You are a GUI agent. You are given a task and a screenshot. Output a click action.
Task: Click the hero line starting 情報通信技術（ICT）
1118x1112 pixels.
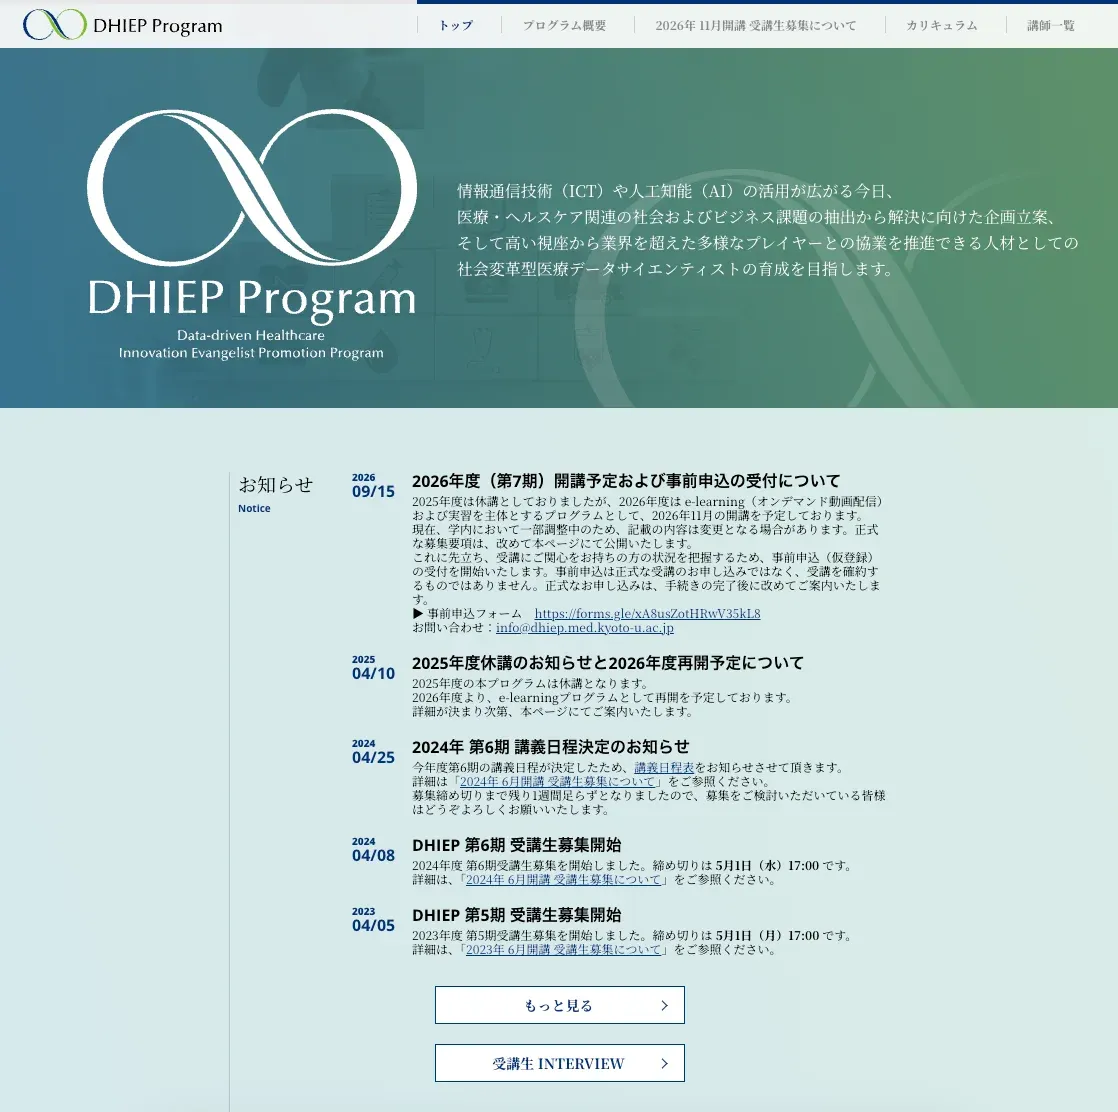[x=676, y=191]
